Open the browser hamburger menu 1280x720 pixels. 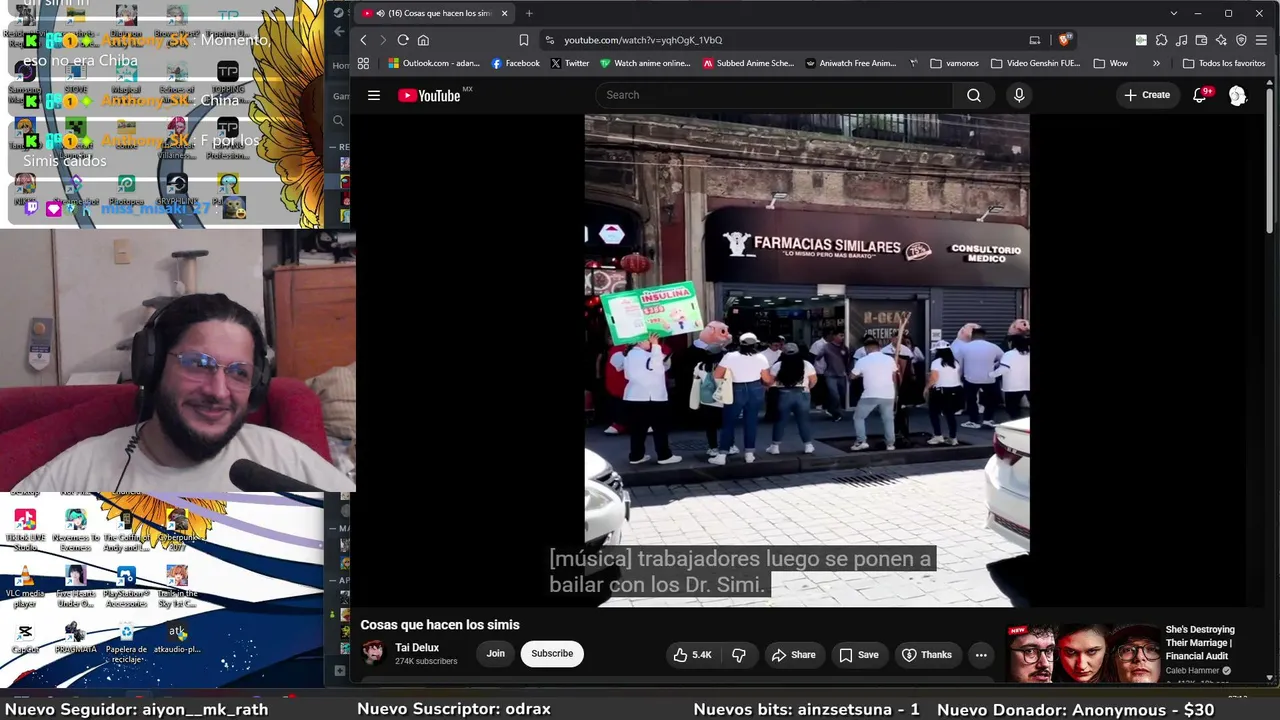[x=1261, y=40]
